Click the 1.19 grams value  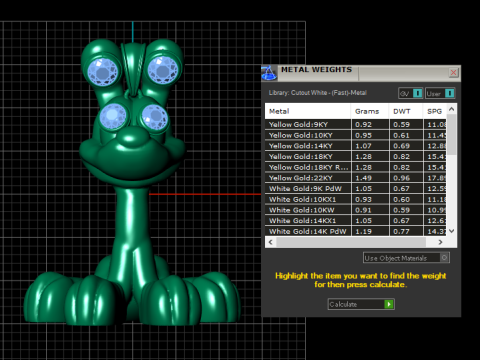point(364,231)
